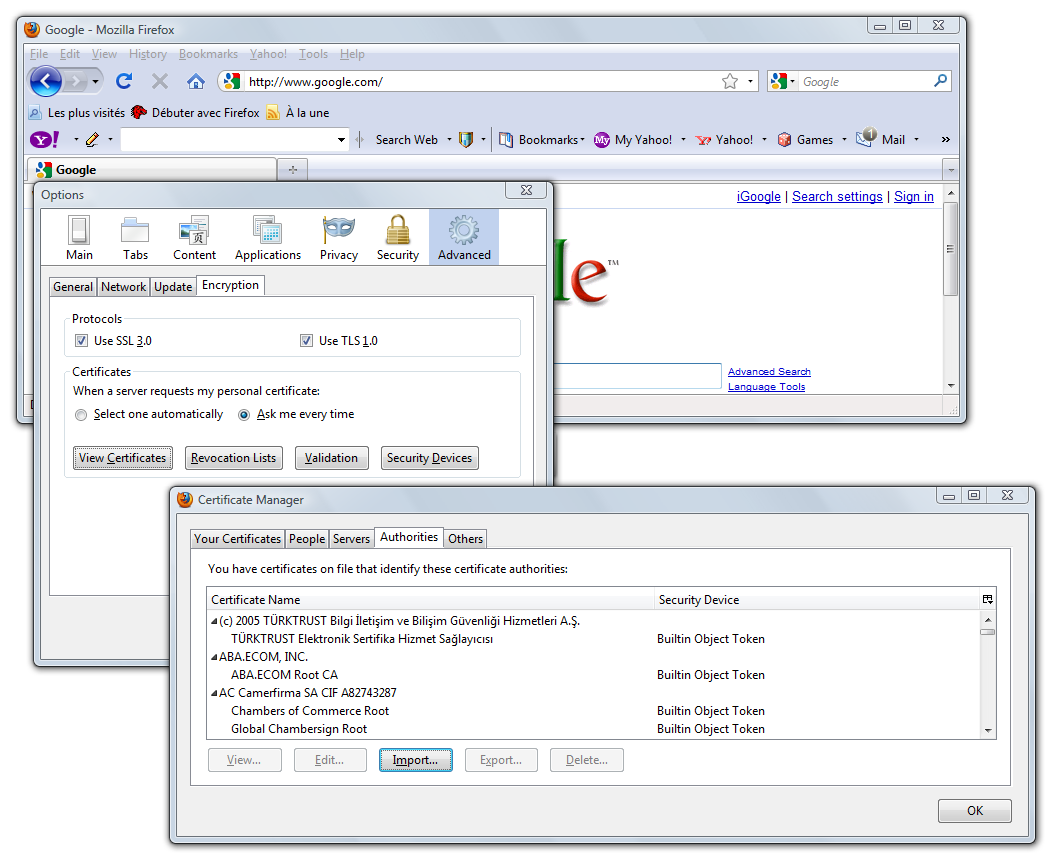The height and width of the screenshot is (861, 1053).
Task: Click the Yahoo! toolbar logo
Action: click(x=45, y=139)
